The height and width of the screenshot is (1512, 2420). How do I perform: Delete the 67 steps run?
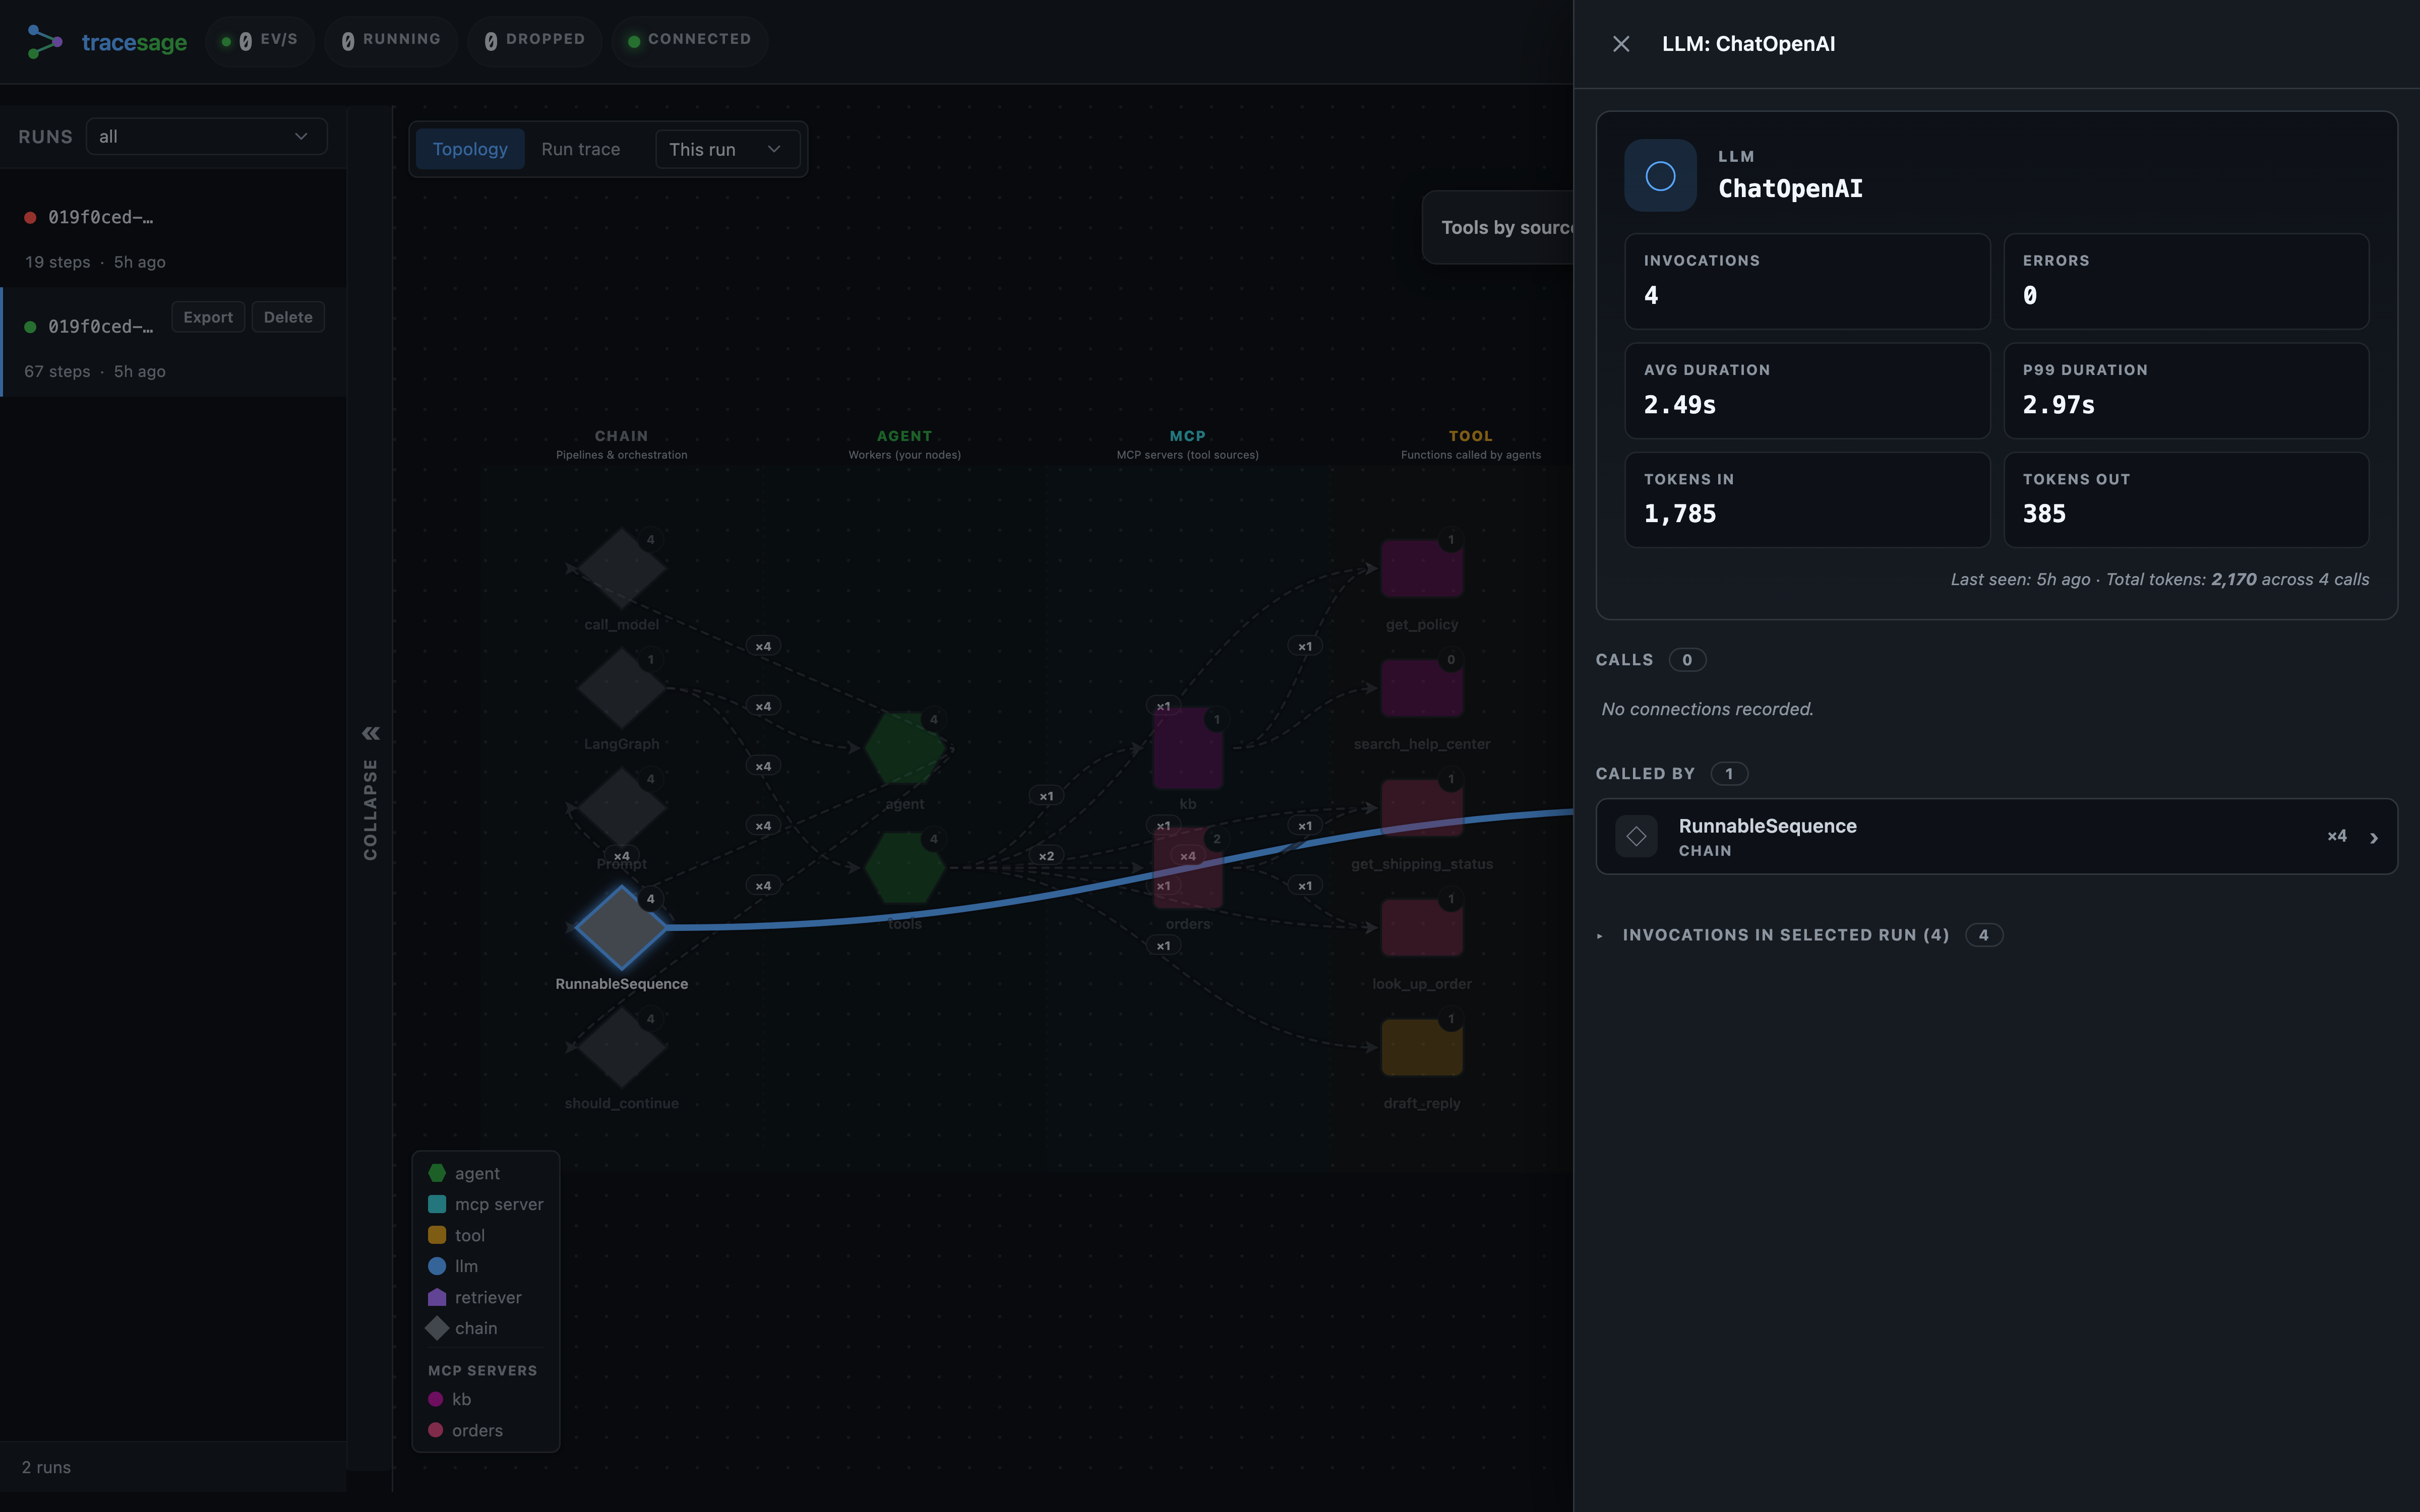pyautogui.click(x=288, y=317)
